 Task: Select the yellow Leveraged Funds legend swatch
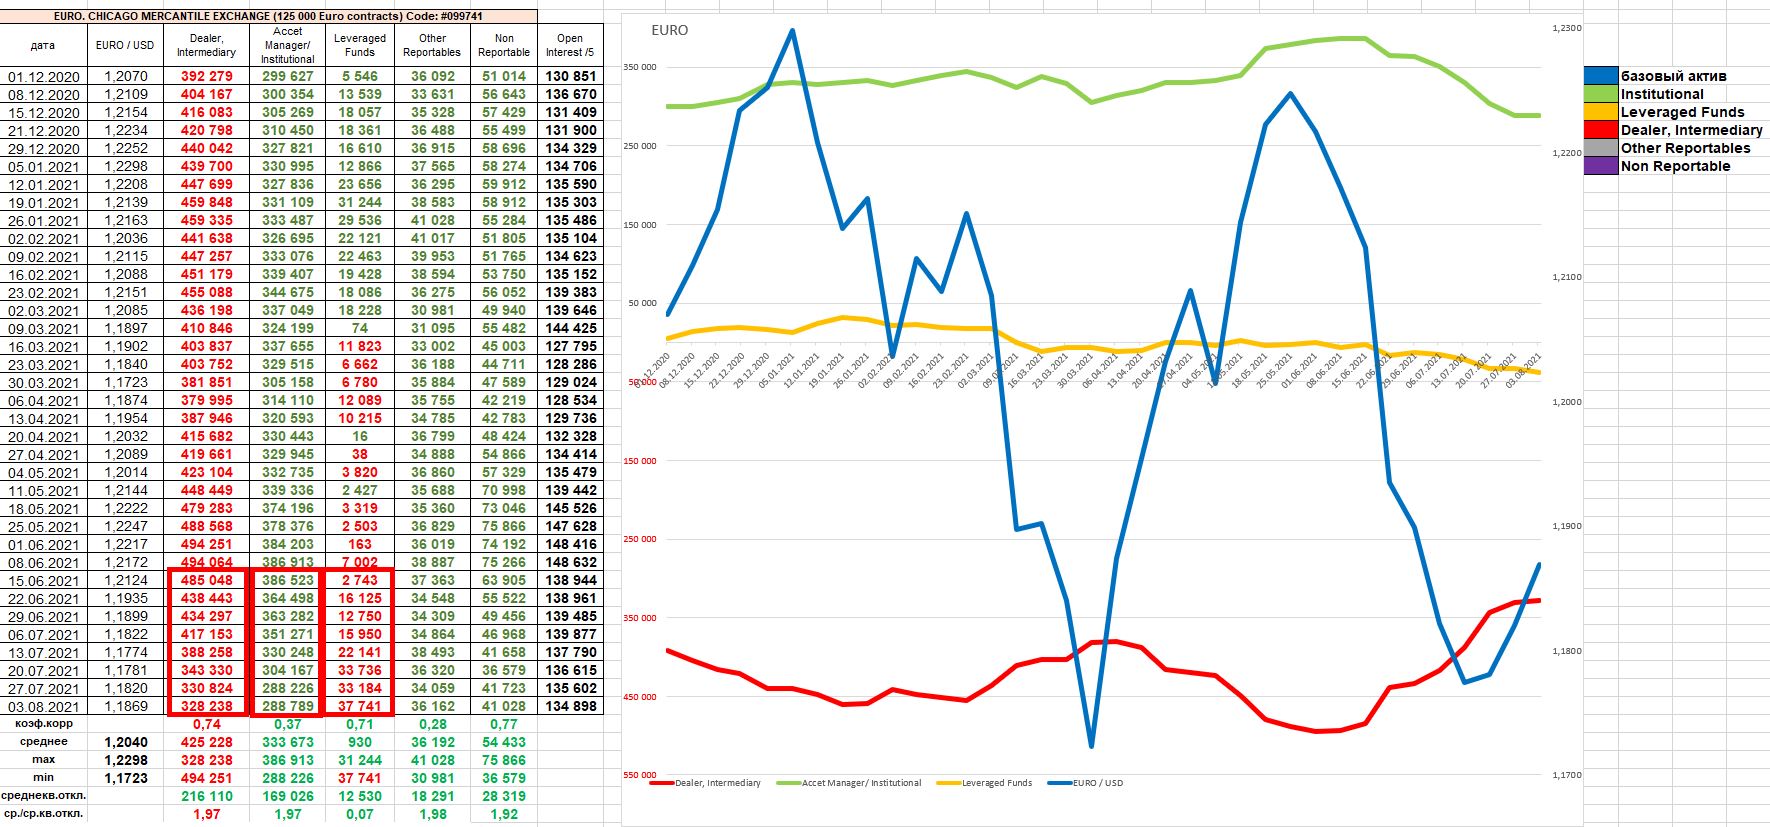pos(1601,112)
